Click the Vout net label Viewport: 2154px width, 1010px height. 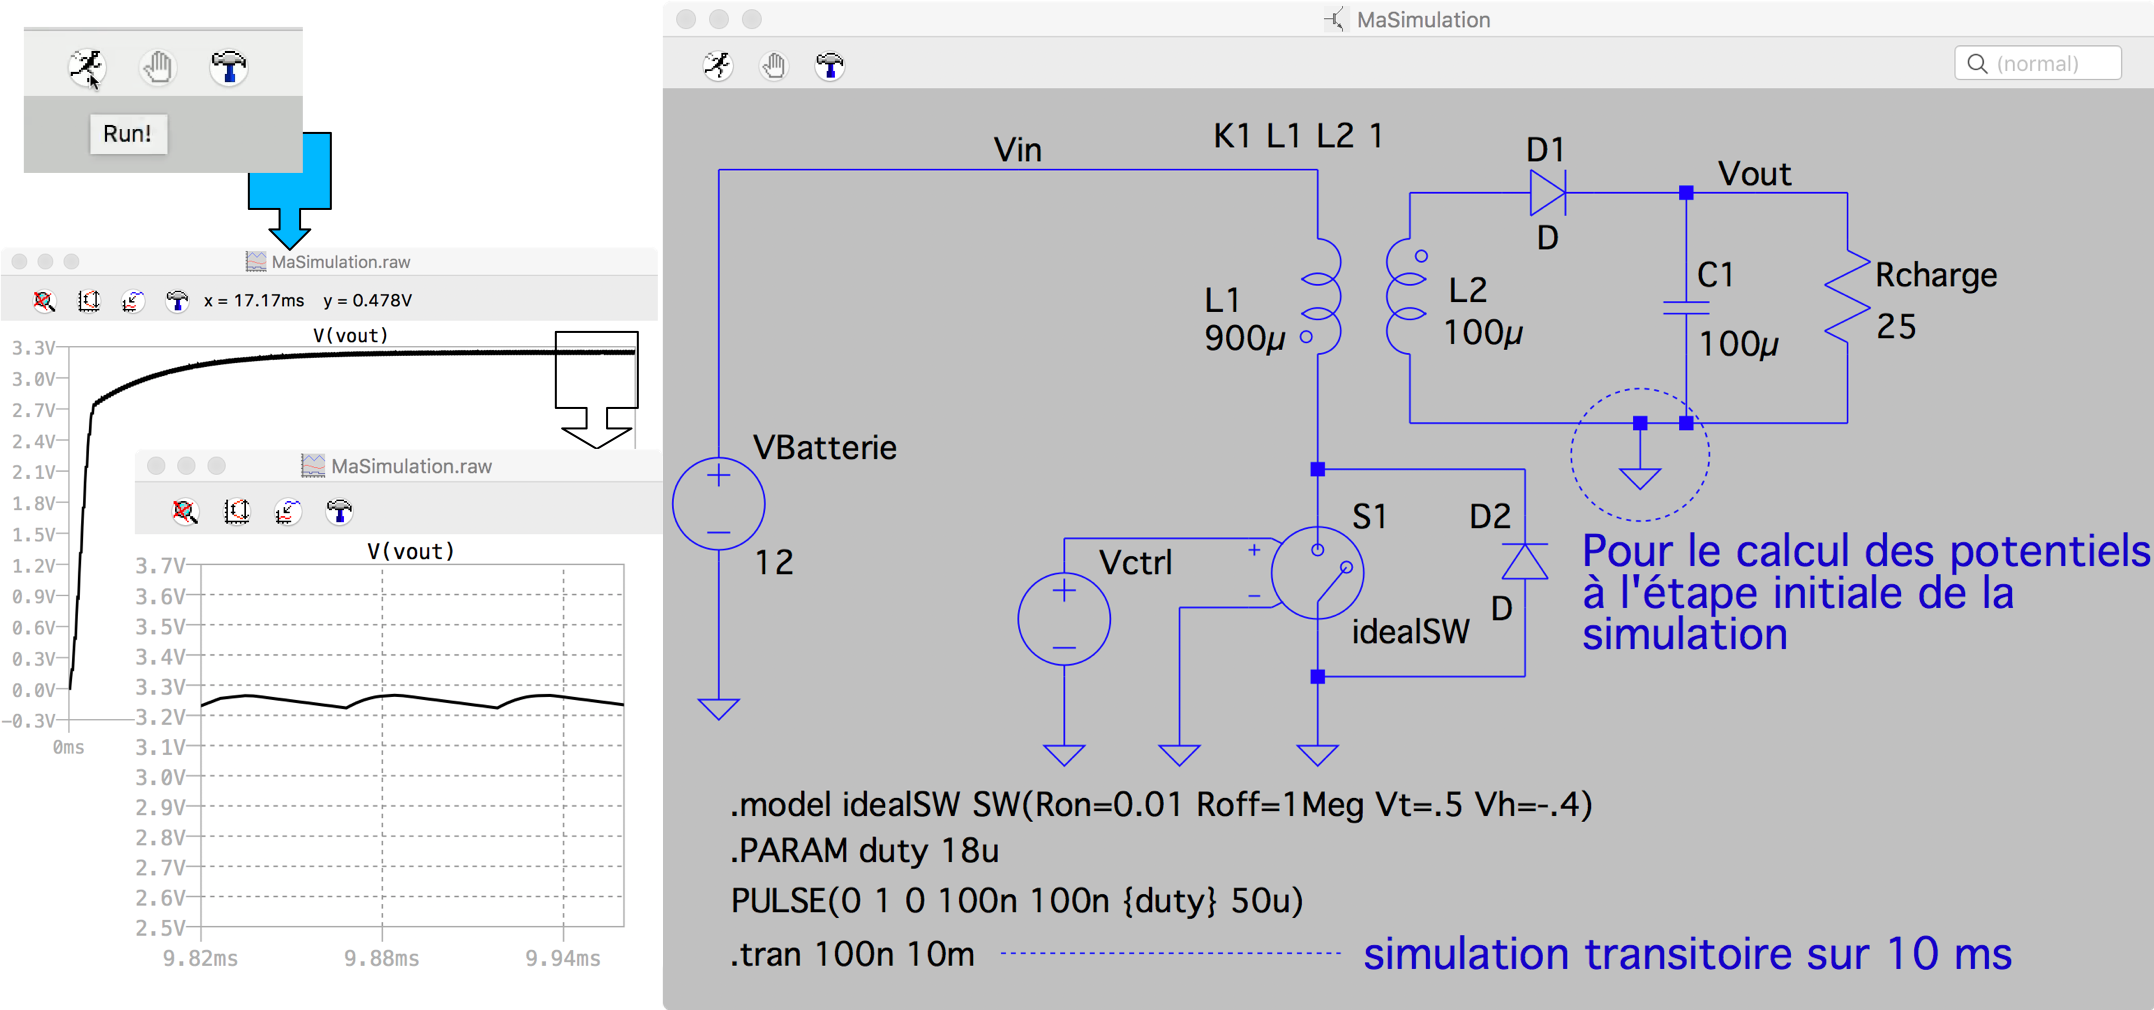pos(1754,174)
